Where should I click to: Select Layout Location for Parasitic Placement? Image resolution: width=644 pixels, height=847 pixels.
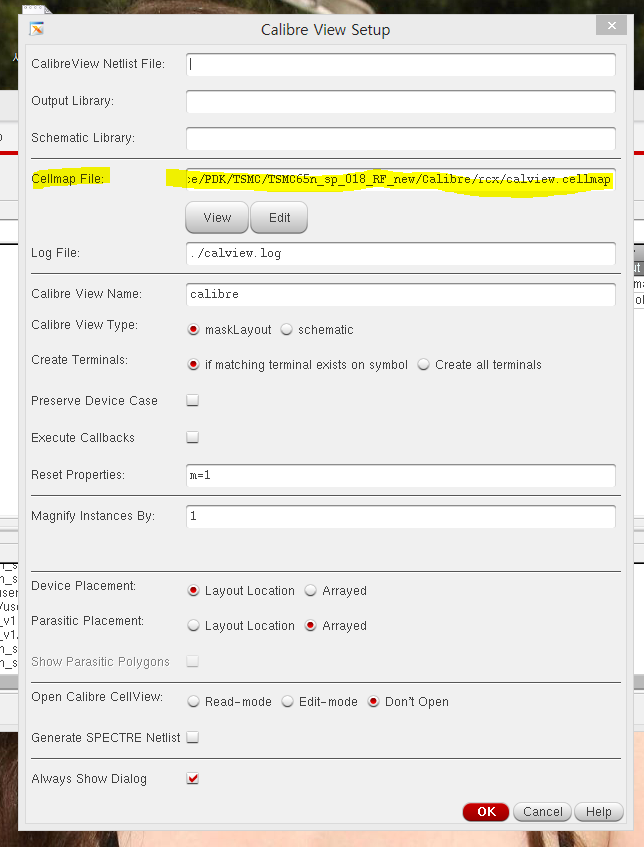(x=193, y=626)
